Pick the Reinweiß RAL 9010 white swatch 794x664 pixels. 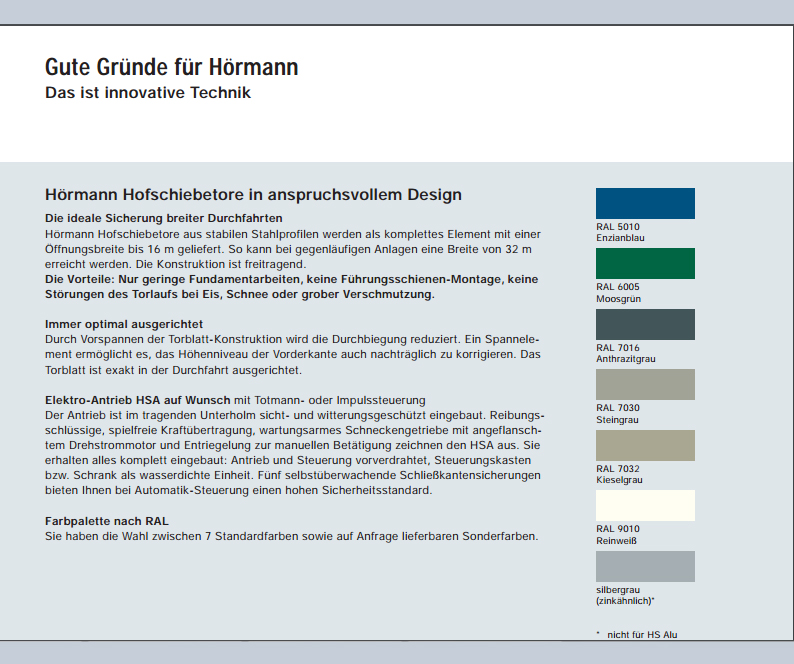point(645,505)
